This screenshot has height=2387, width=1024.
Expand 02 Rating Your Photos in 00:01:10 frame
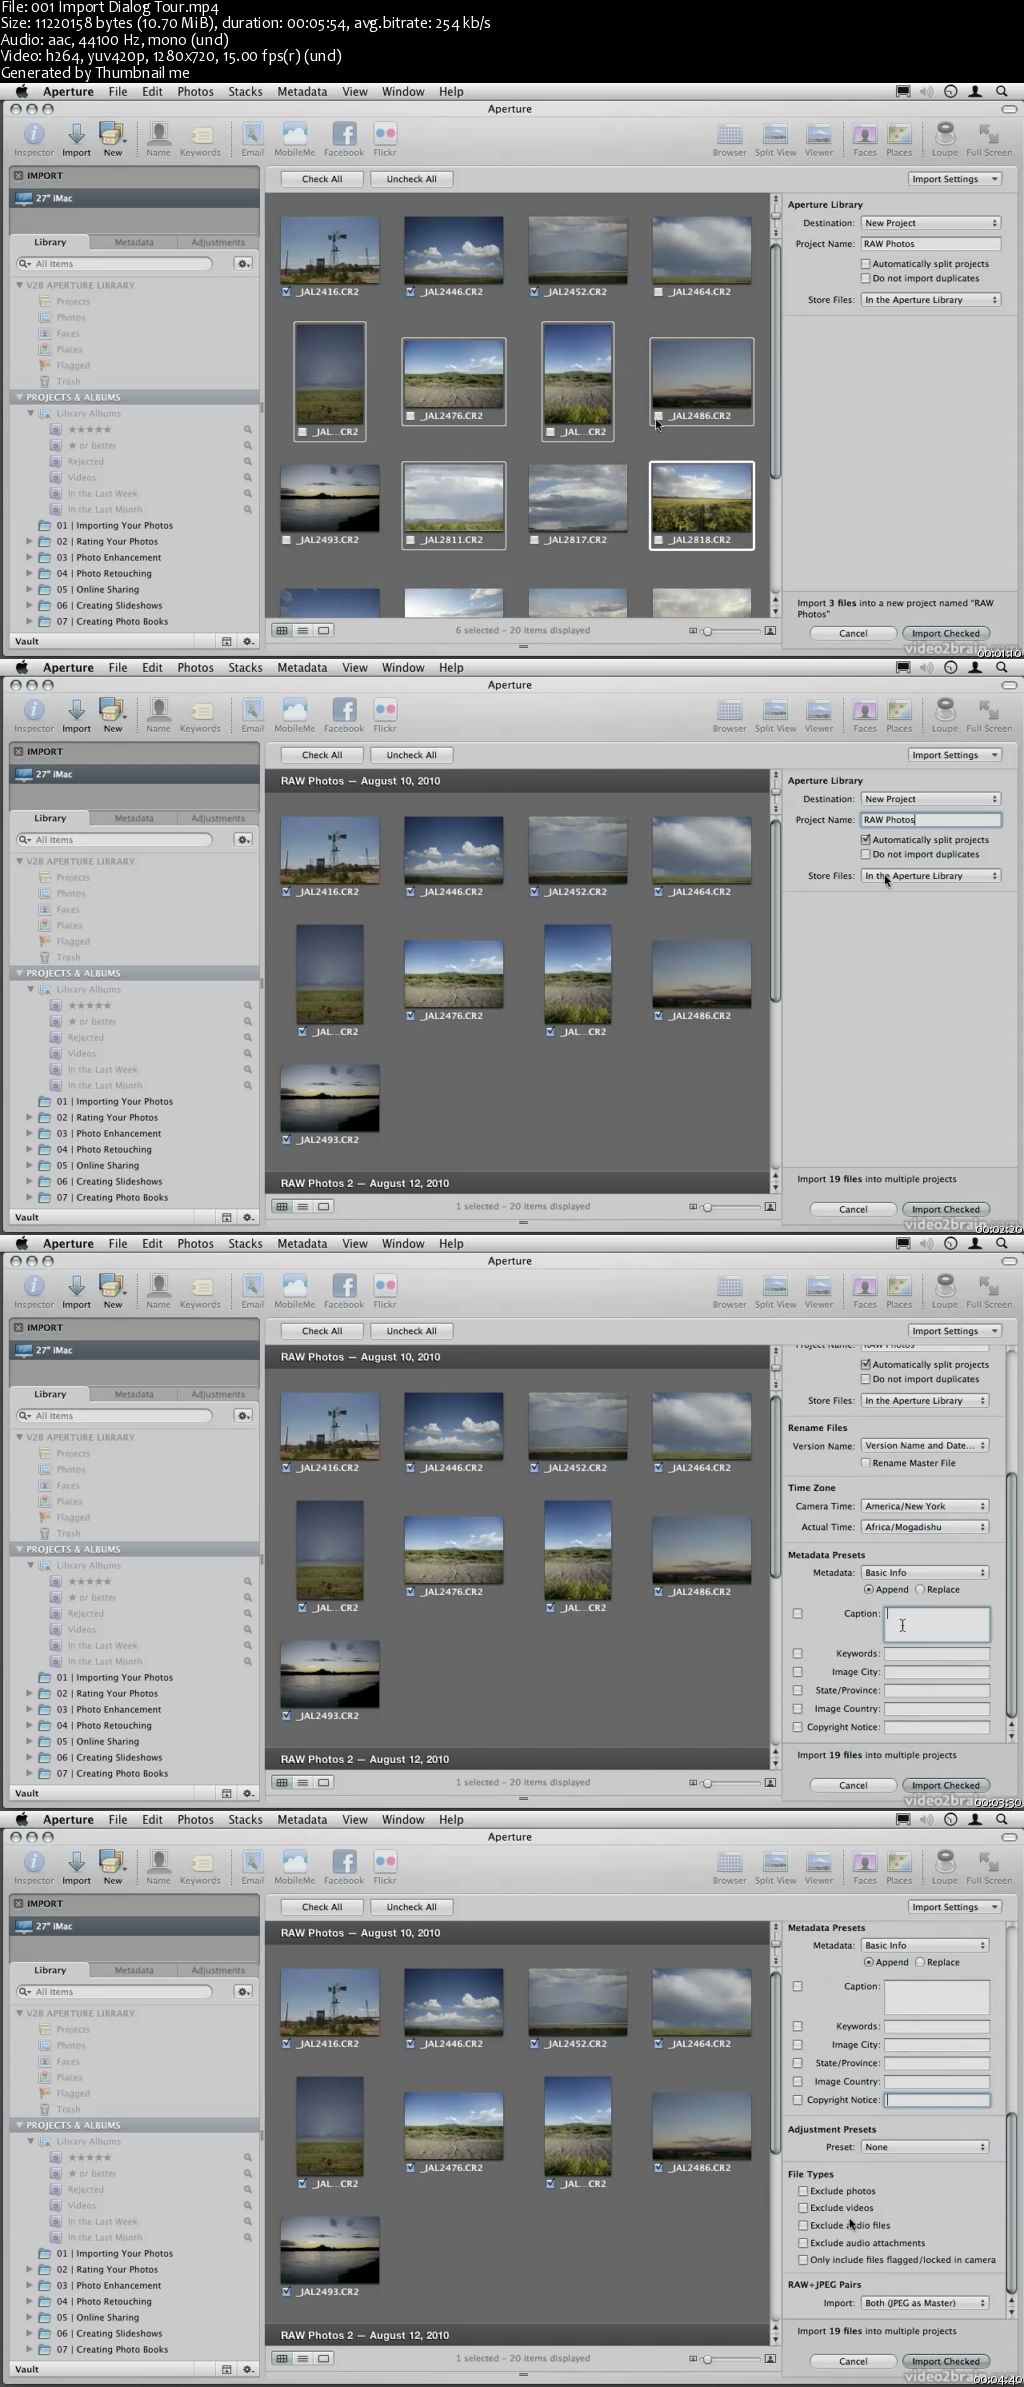click(x=29, y=542)
